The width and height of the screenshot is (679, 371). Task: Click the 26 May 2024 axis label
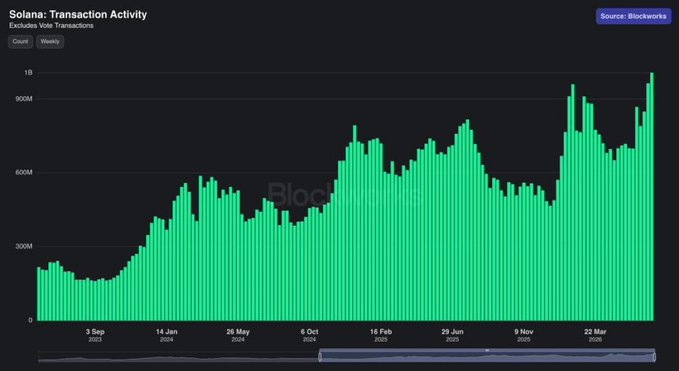click(238, 335)
